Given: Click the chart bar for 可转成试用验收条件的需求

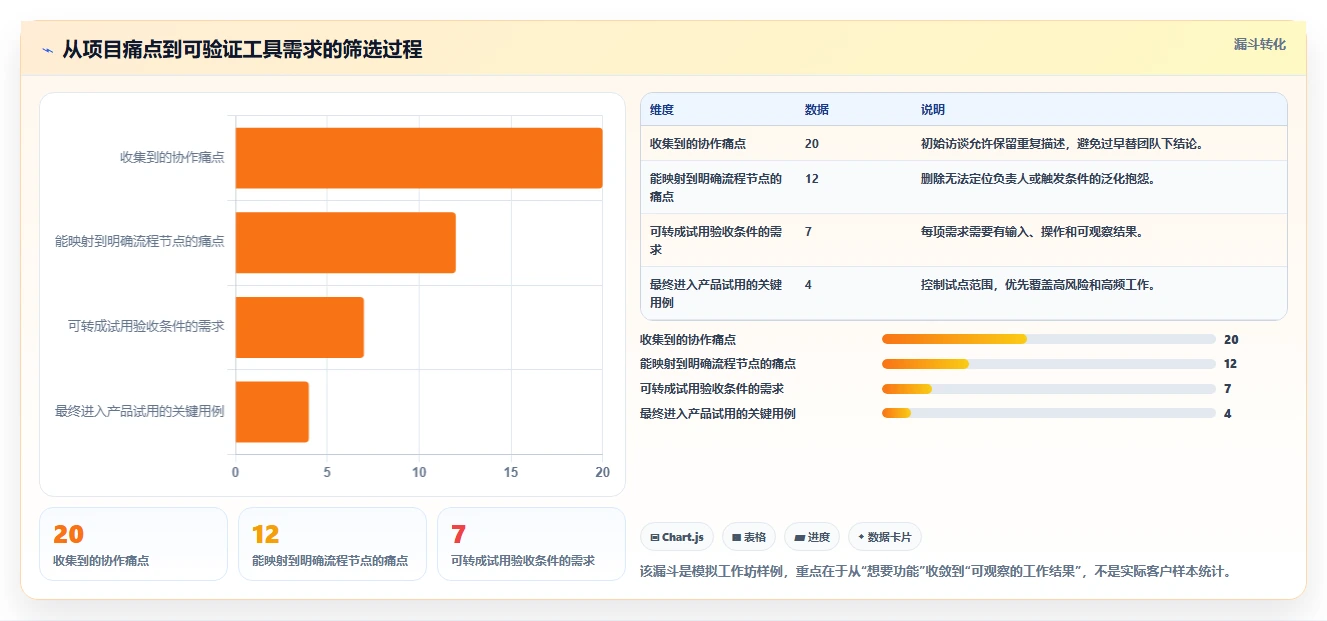Looking at the screenshot, I should pos(300,327).
